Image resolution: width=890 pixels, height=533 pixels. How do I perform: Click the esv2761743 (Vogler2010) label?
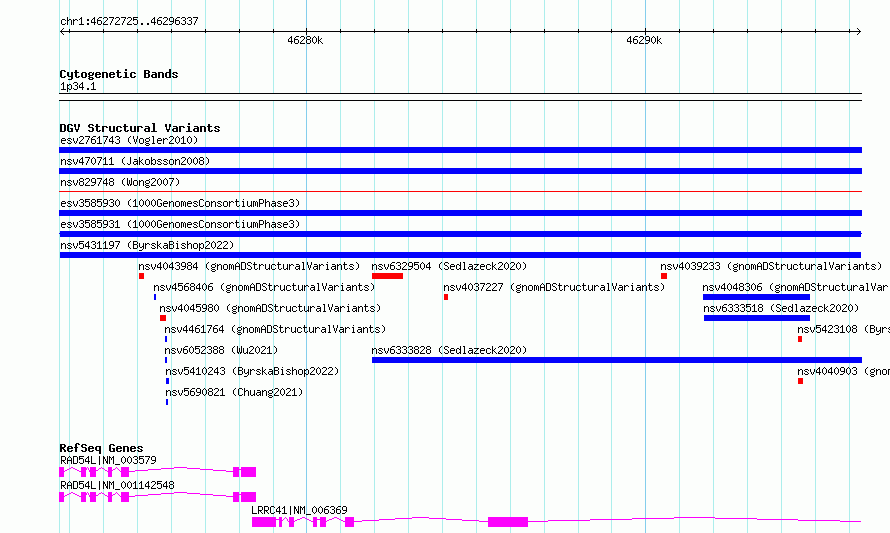pyautogui.click(x=129, y=140)
